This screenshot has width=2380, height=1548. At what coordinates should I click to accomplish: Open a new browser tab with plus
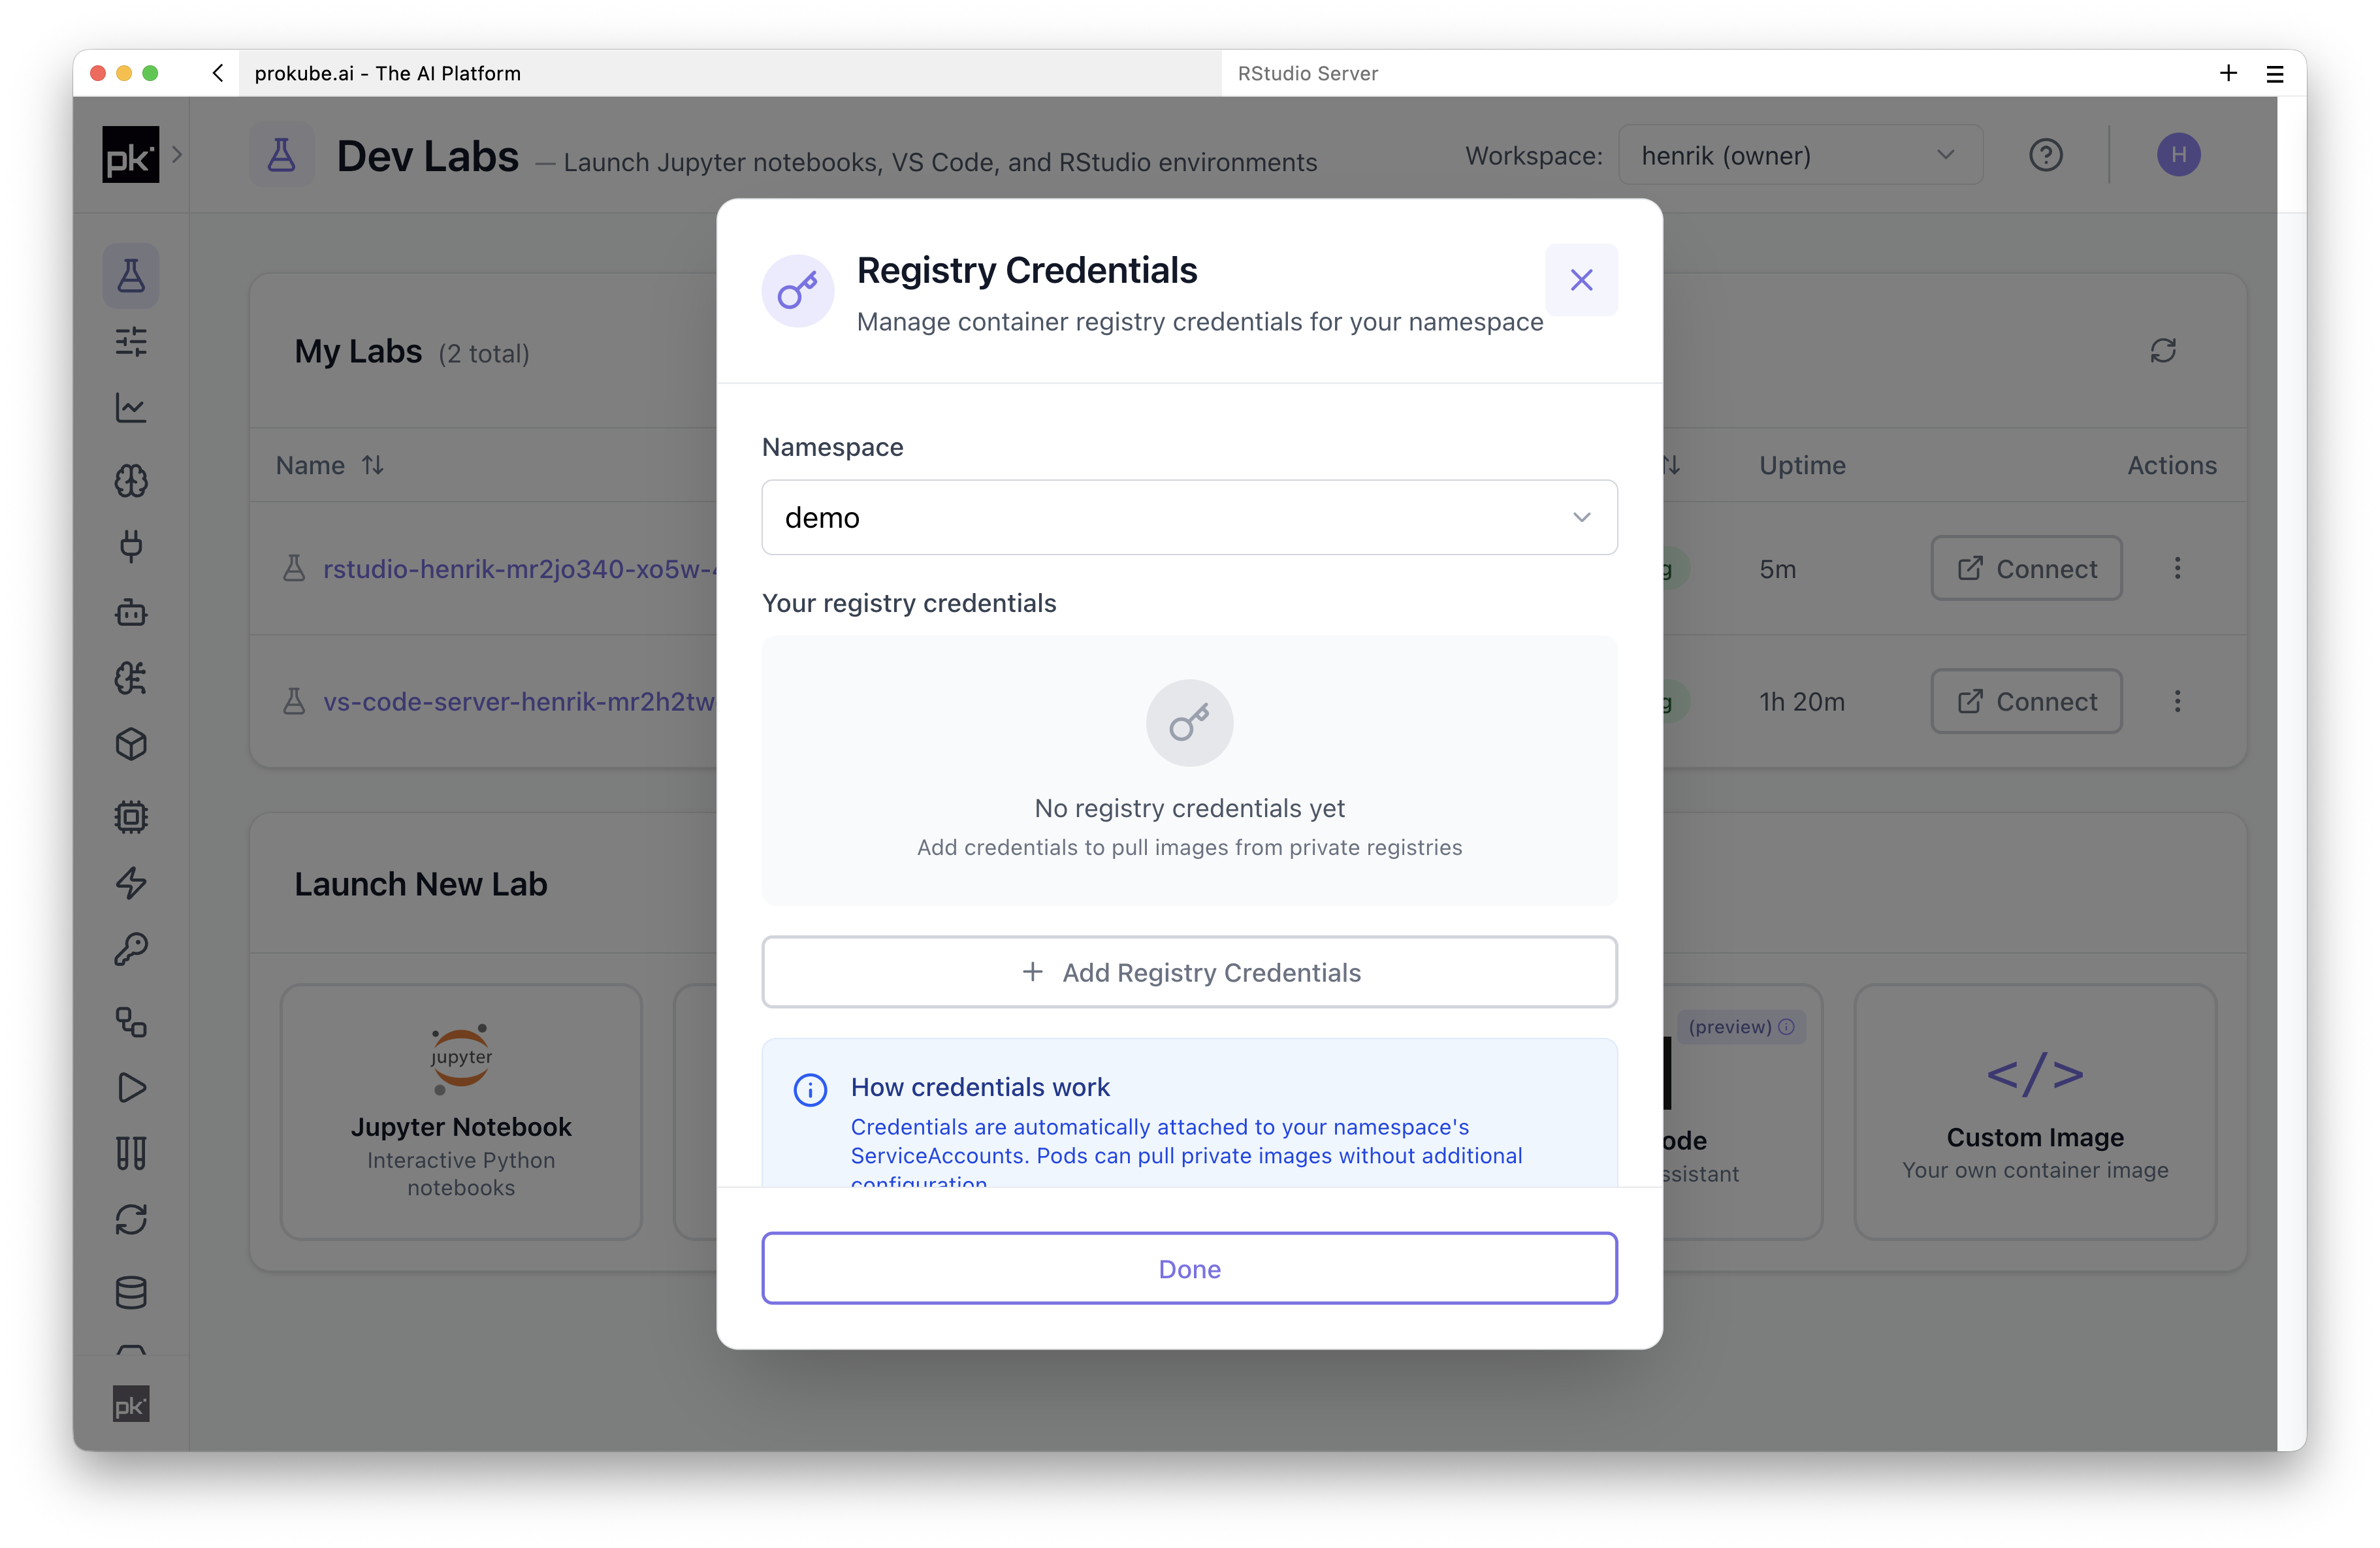2228,73
